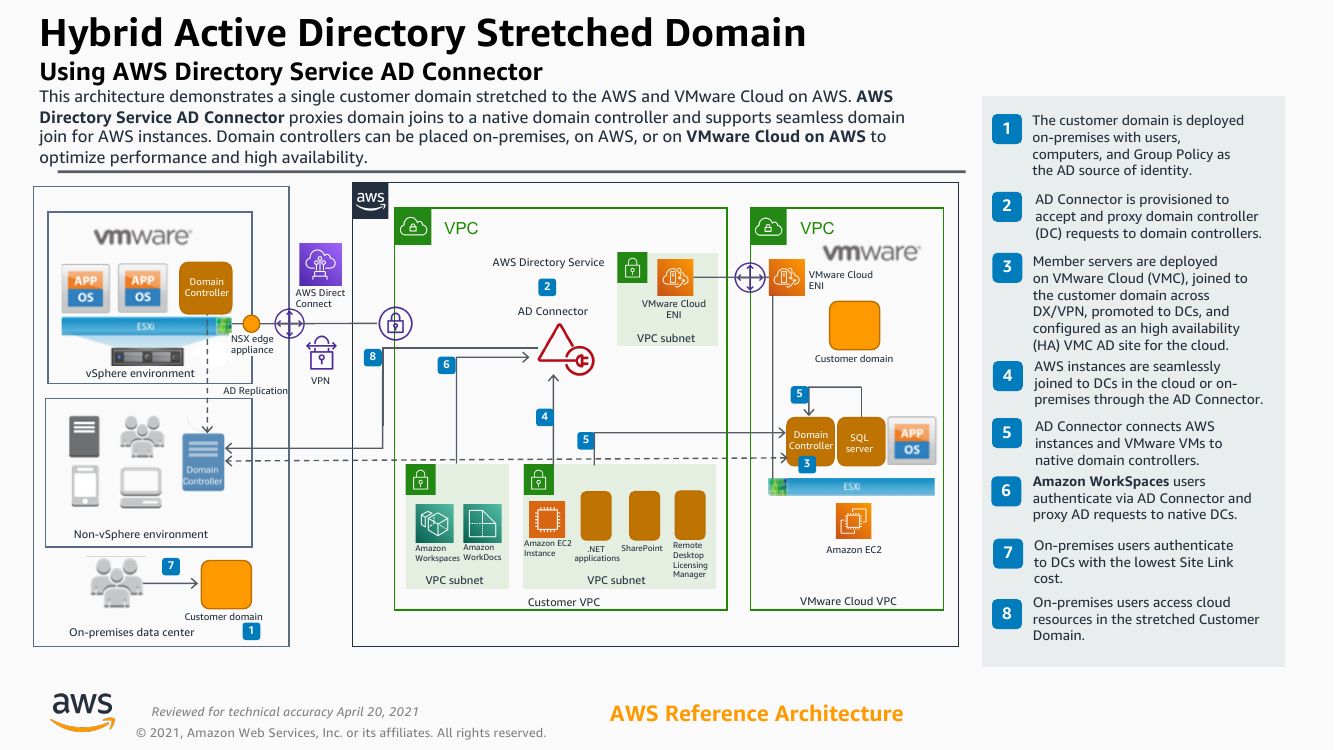The width and height of the screenshot is (1334, 750).
Task: Click the Amazon EC2 icon in VMware Cloud VPC
Action: point(854,521)
